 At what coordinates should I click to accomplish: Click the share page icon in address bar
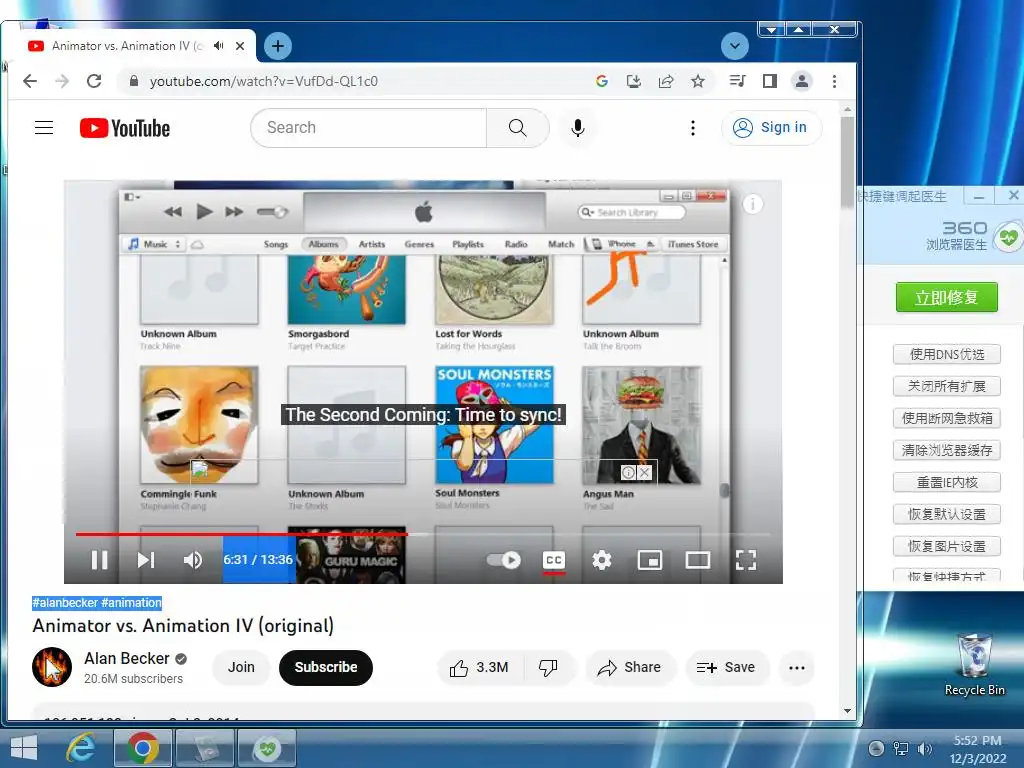[665, 81]
